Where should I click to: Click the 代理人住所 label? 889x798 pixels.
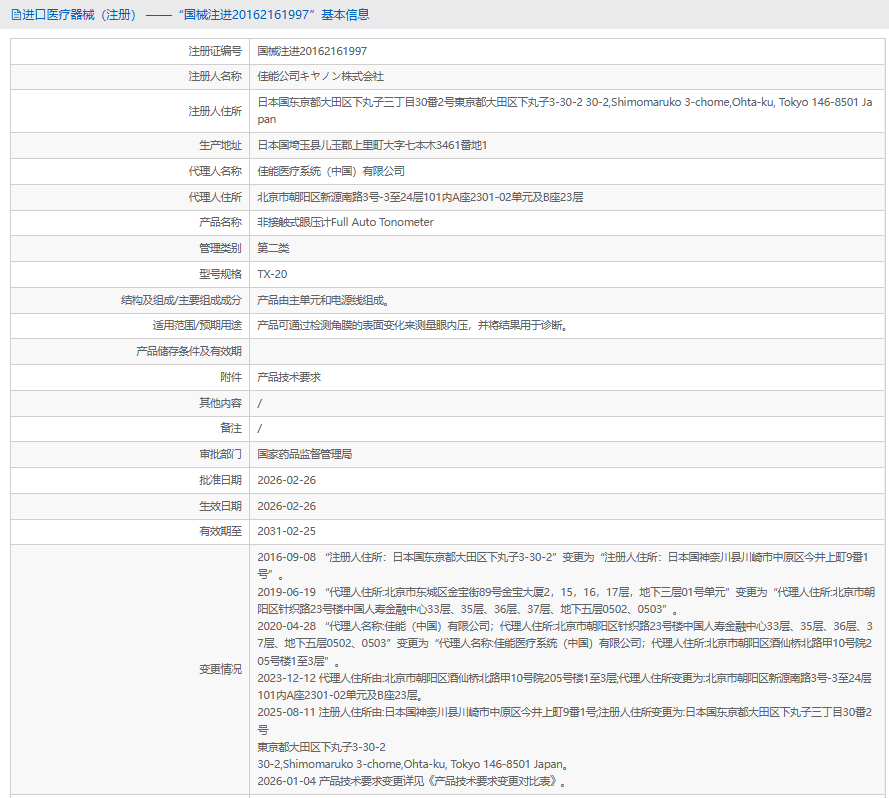215,197
